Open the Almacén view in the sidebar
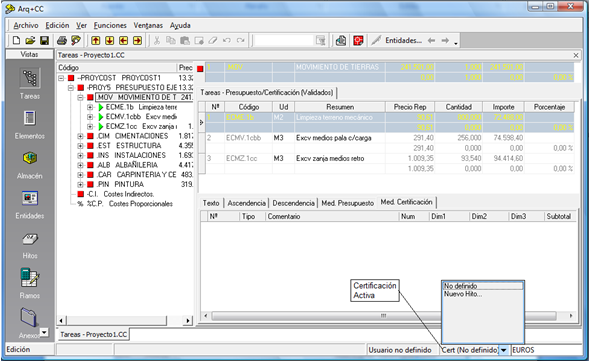The height and width of the screenshot is (361, 589). pos(30,165)
